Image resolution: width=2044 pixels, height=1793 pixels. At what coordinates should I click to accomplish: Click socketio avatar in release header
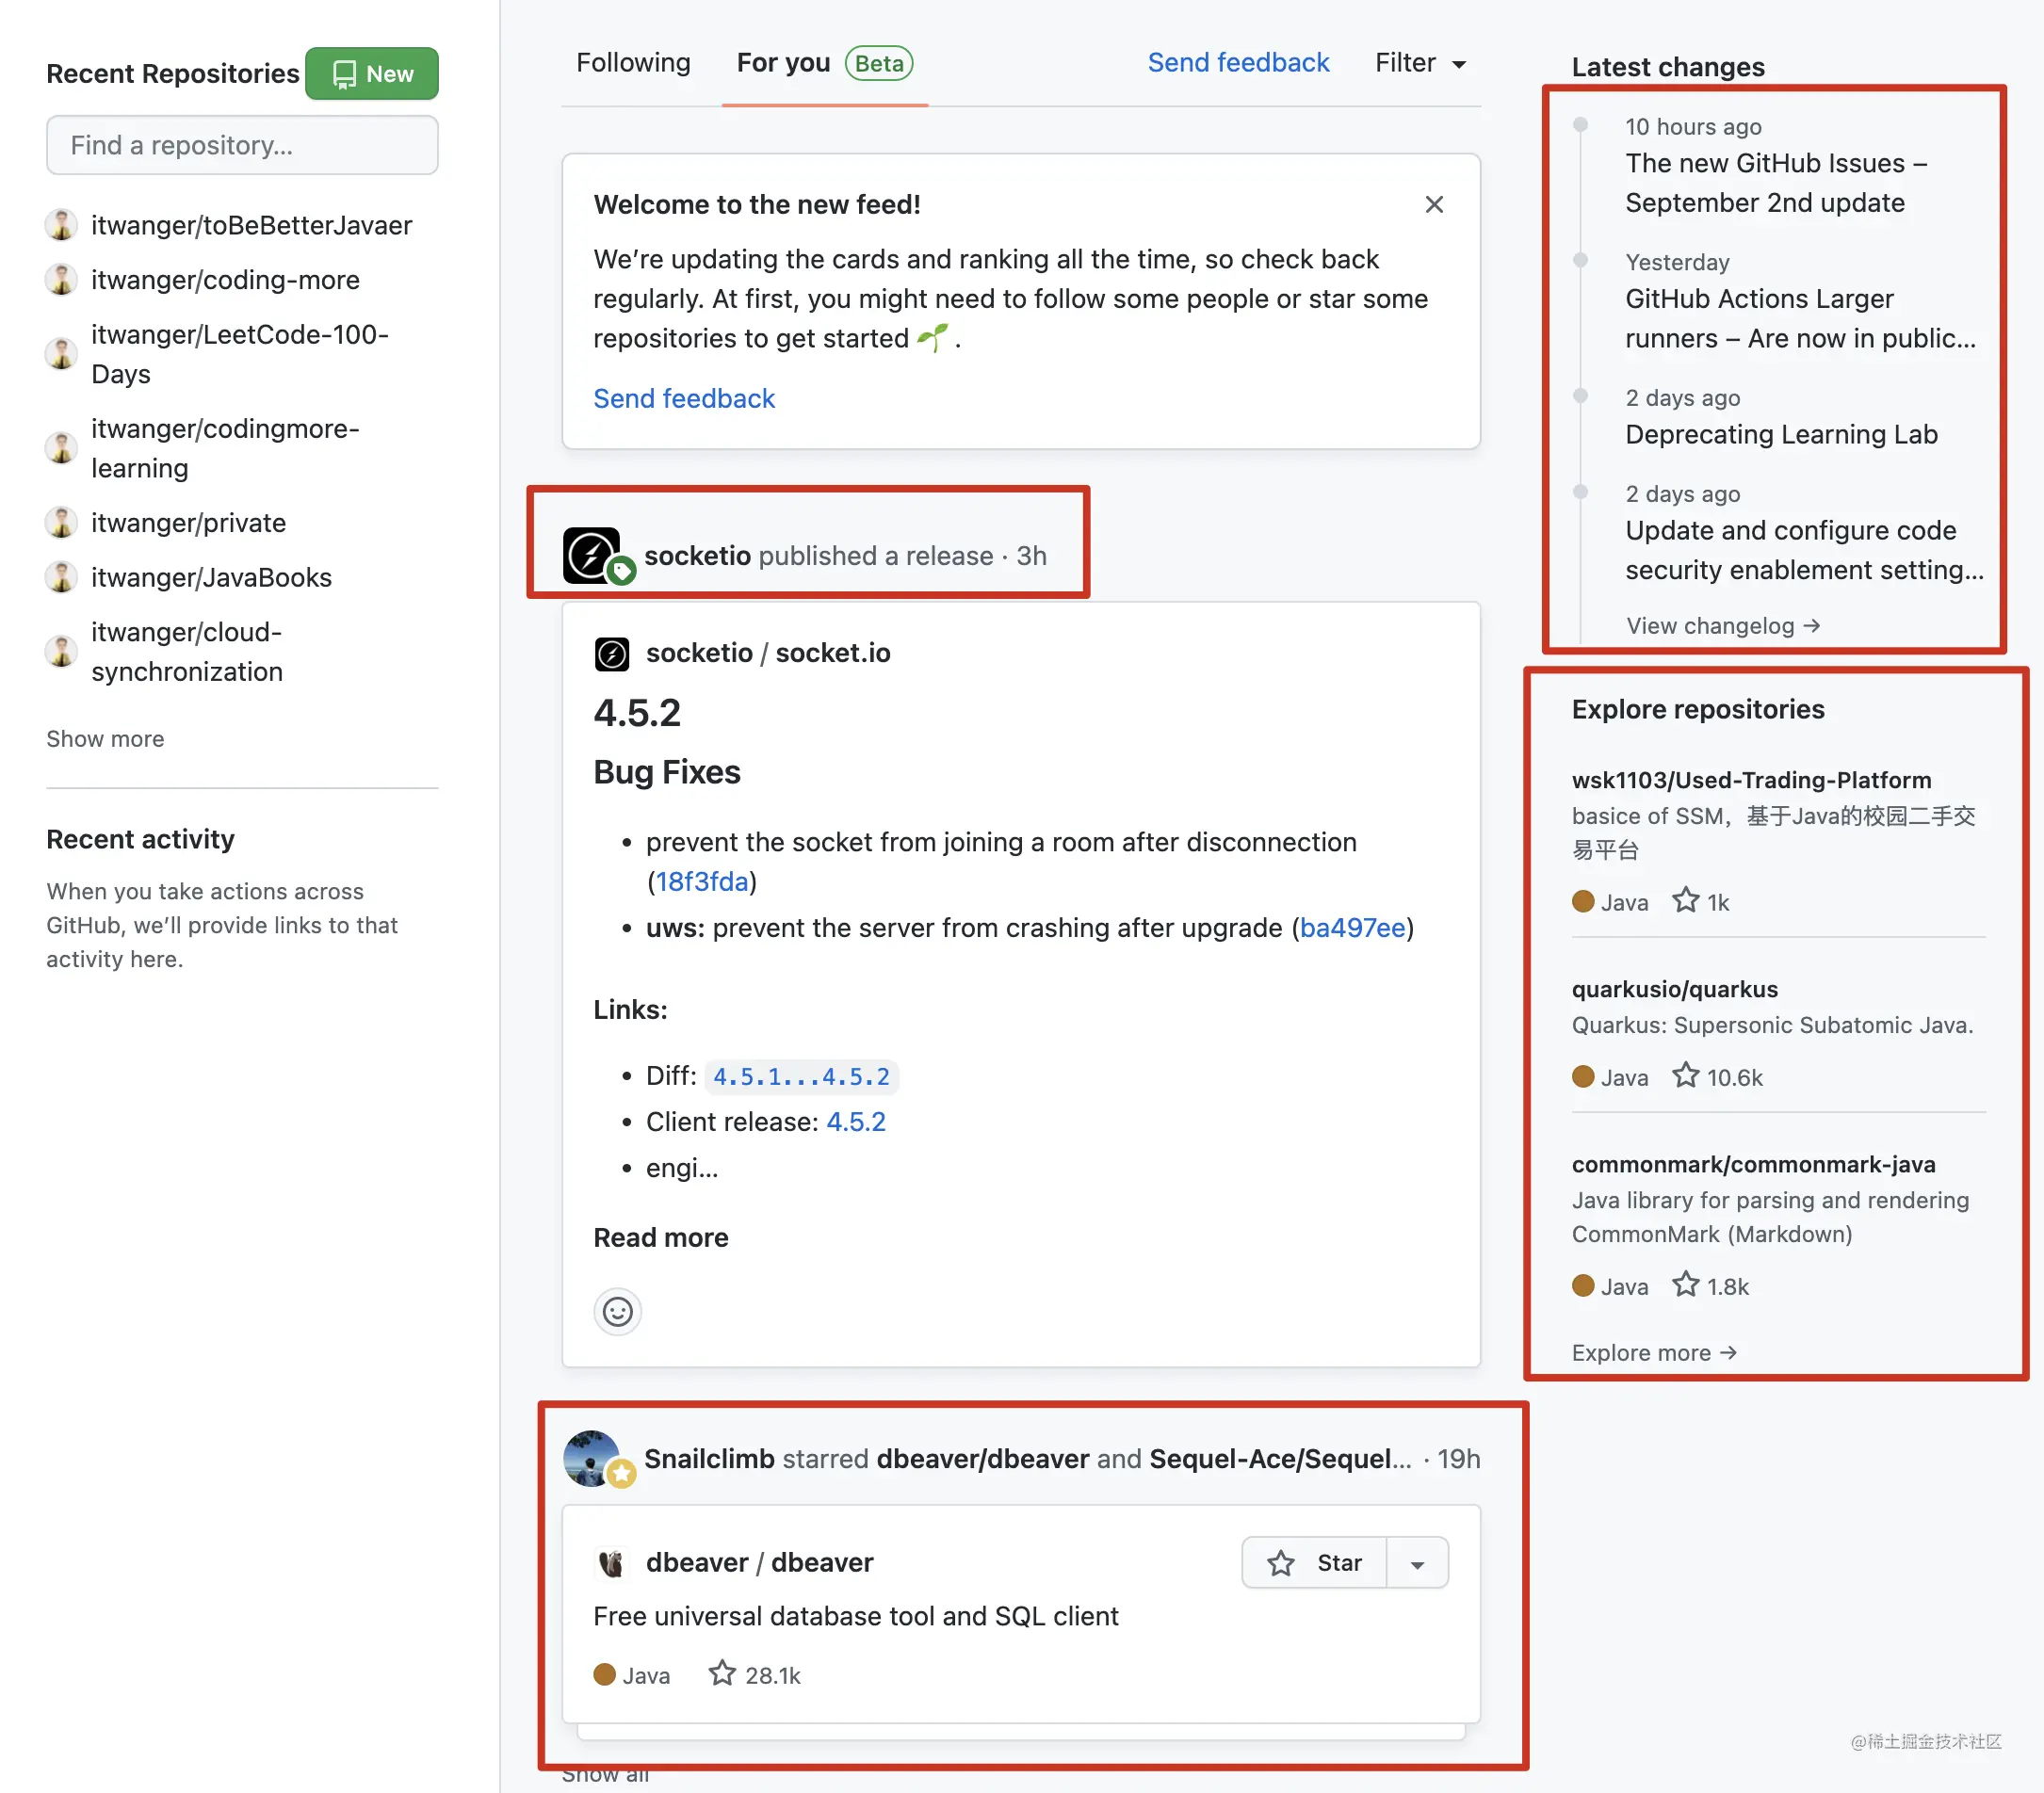[x=592, y=555]
